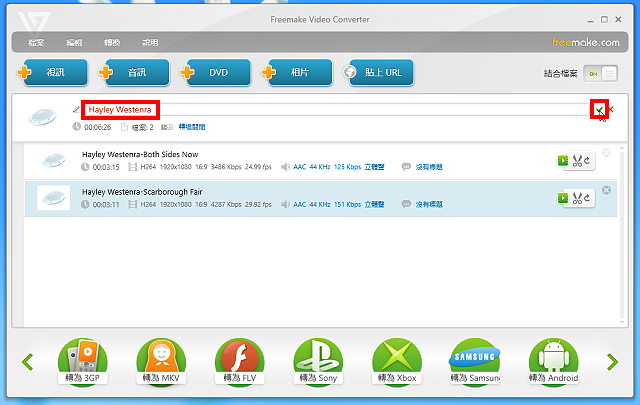The height and width of the screenshot is (405, 640).
Task: Cancel title edit with red X
Action: click(x=611, y=109)
